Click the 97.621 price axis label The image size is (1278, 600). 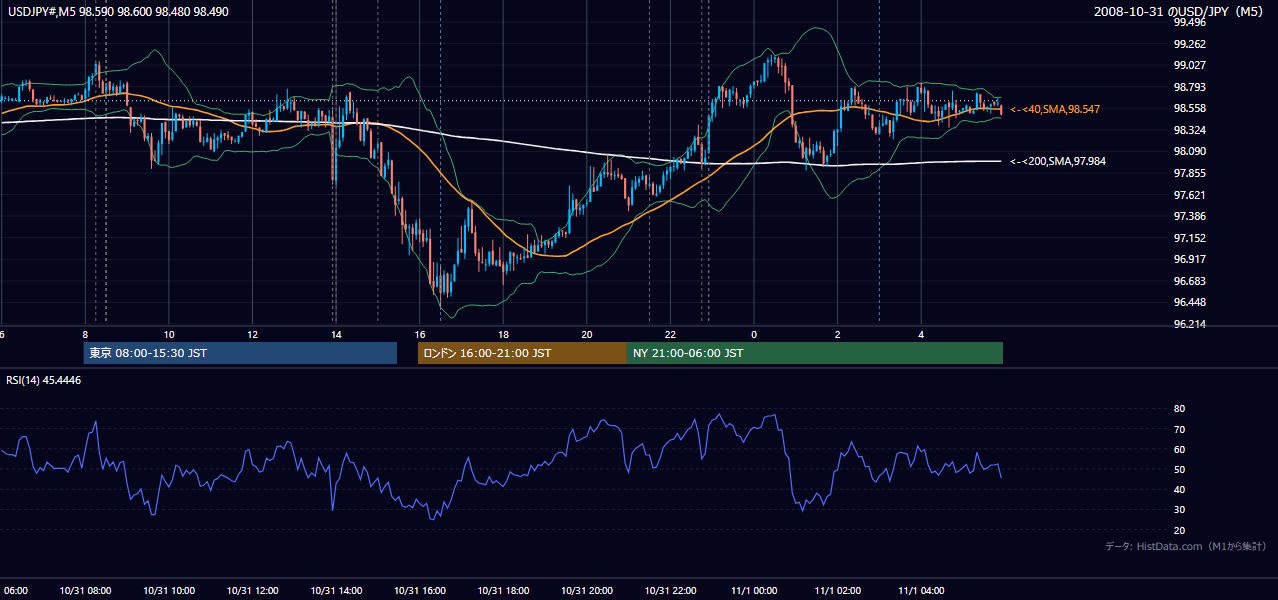[1189, 195]
